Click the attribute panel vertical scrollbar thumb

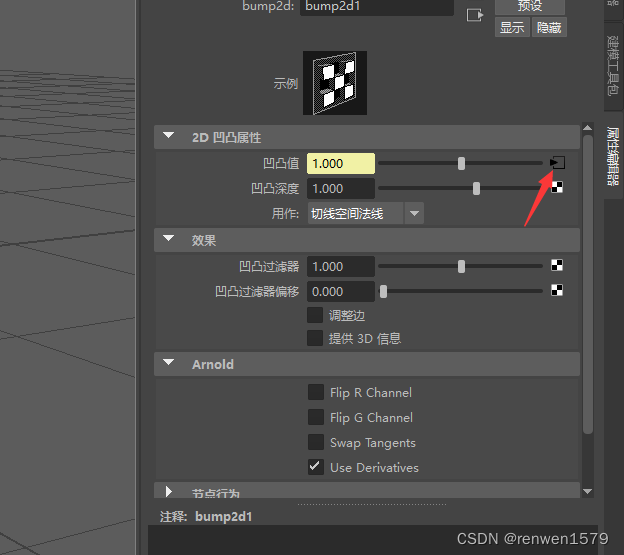coord(588,284)
